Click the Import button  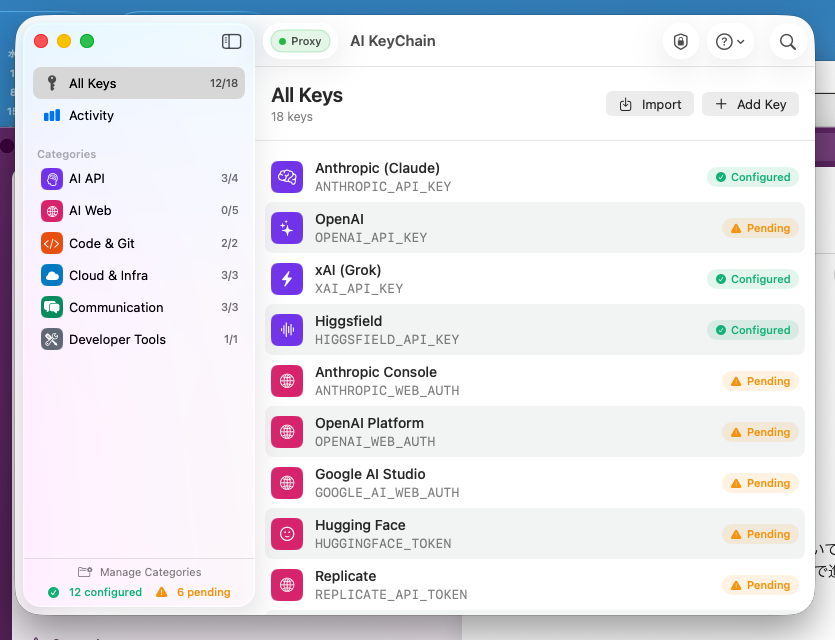(x=650, y=104)
